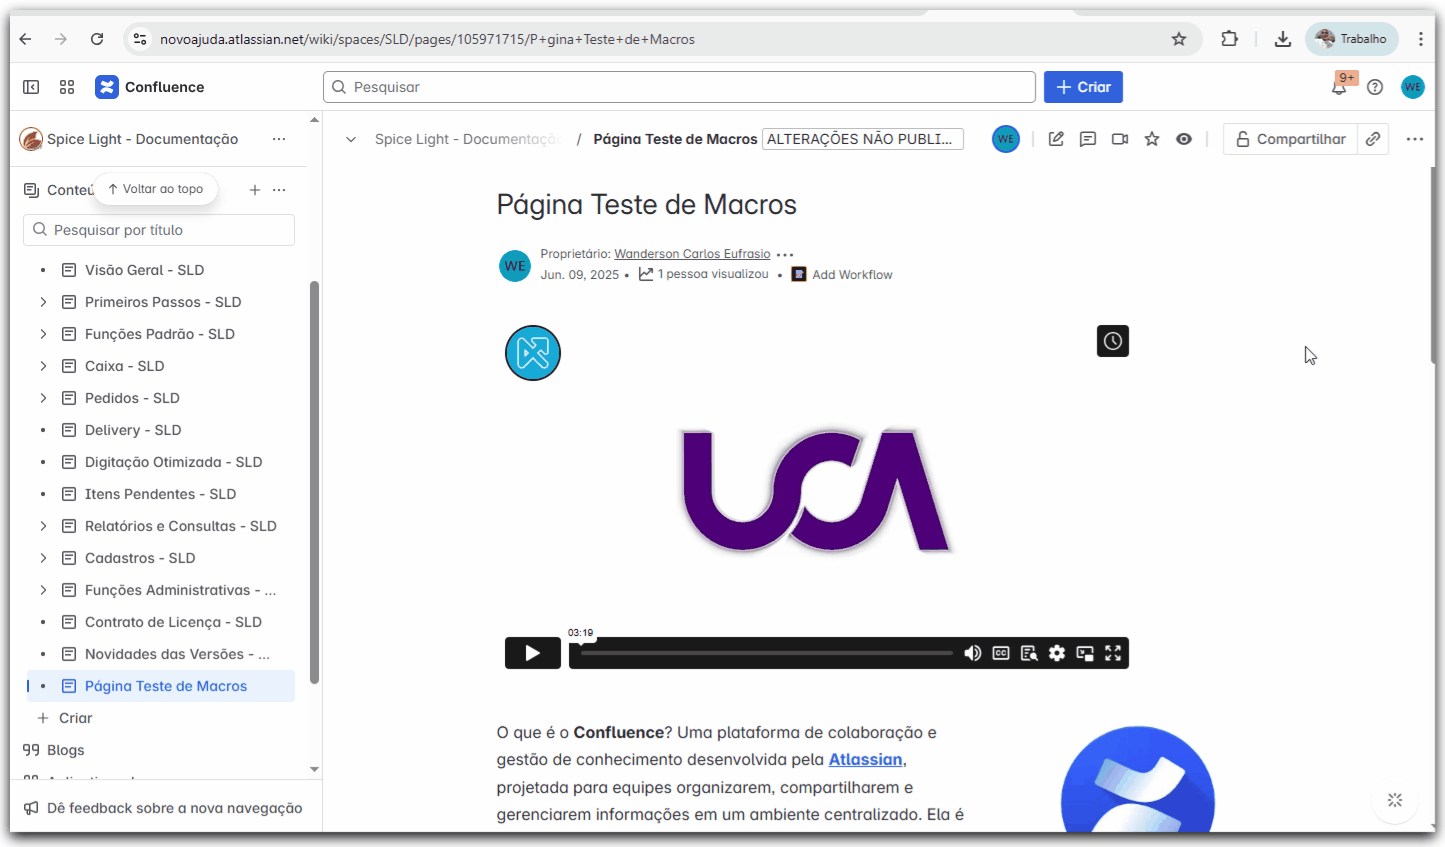The image size is (1445, 847).
Task: Expand Funções Administrativas tree node
Action: (43, 590)
